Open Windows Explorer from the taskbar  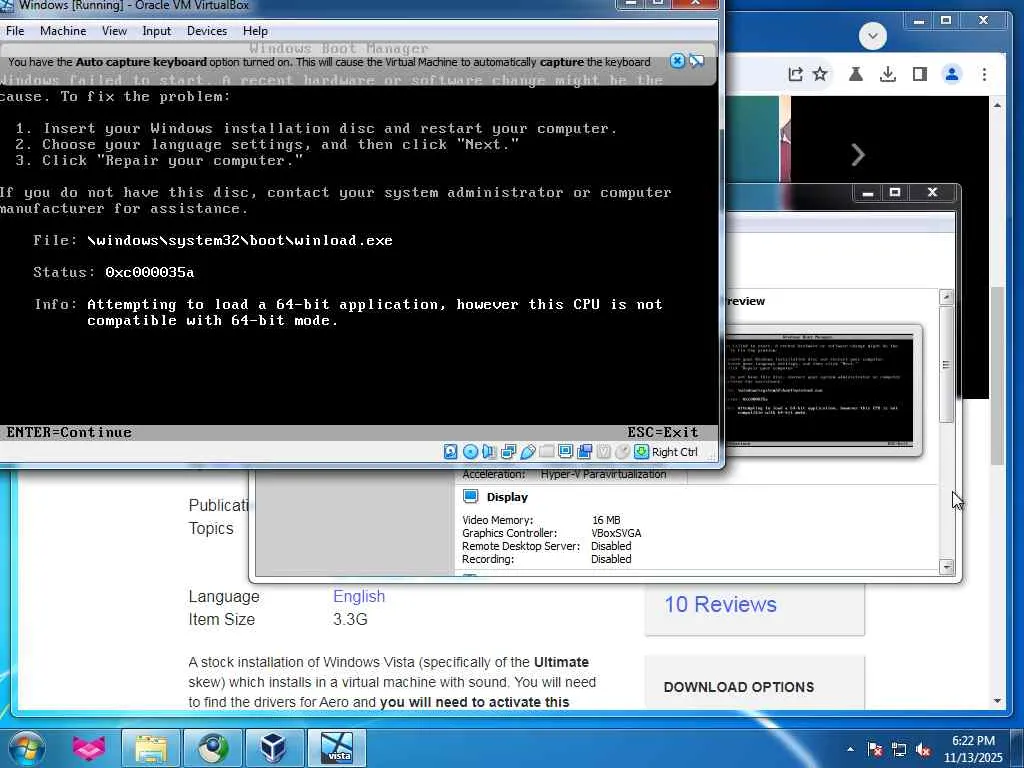point(151,748)
